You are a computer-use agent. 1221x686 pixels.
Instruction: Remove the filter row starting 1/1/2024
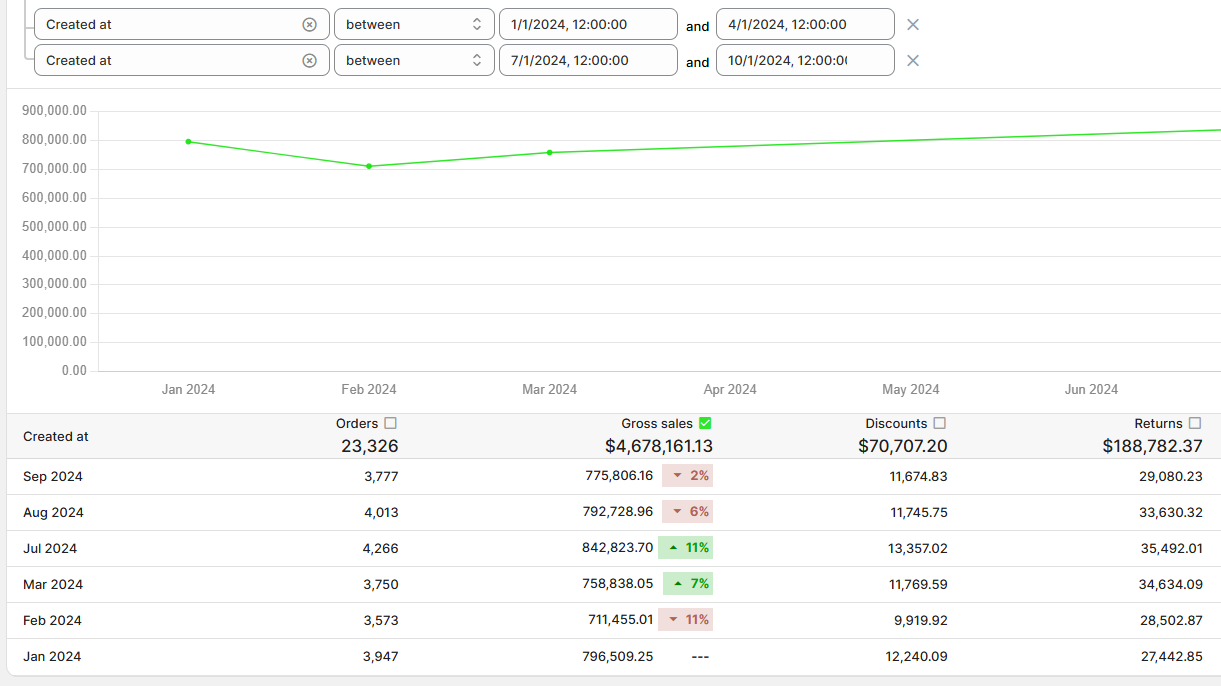pos(912,25)
